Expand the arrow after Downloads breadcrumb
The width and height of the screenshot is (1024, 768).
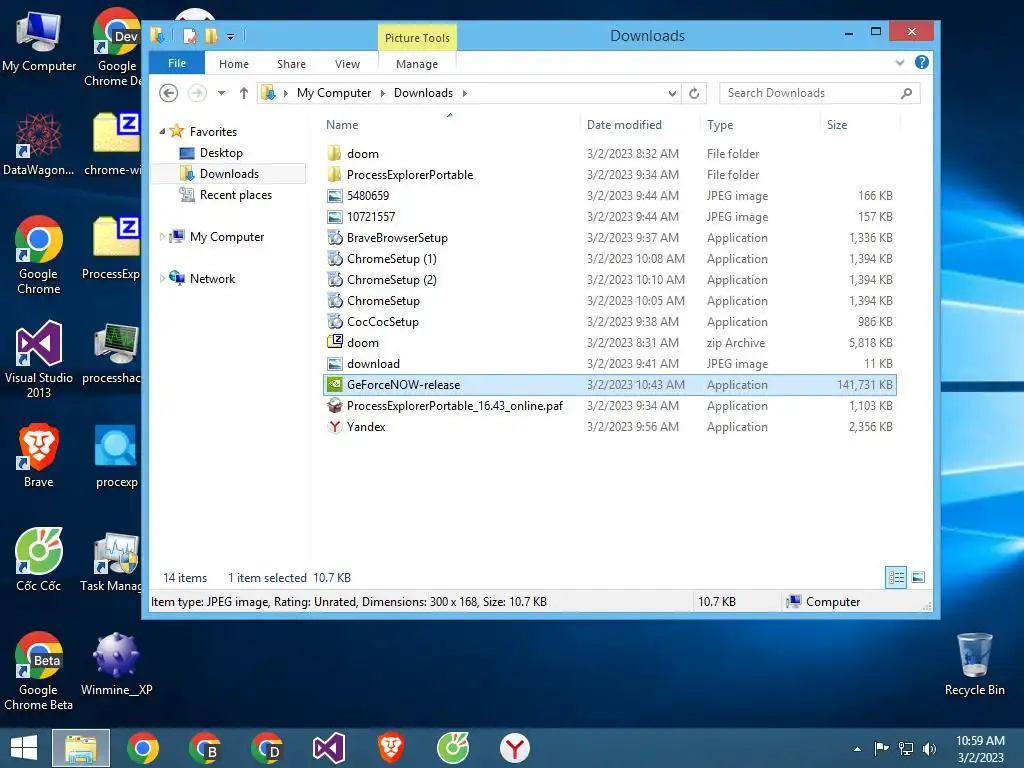[x=465, y=93]
